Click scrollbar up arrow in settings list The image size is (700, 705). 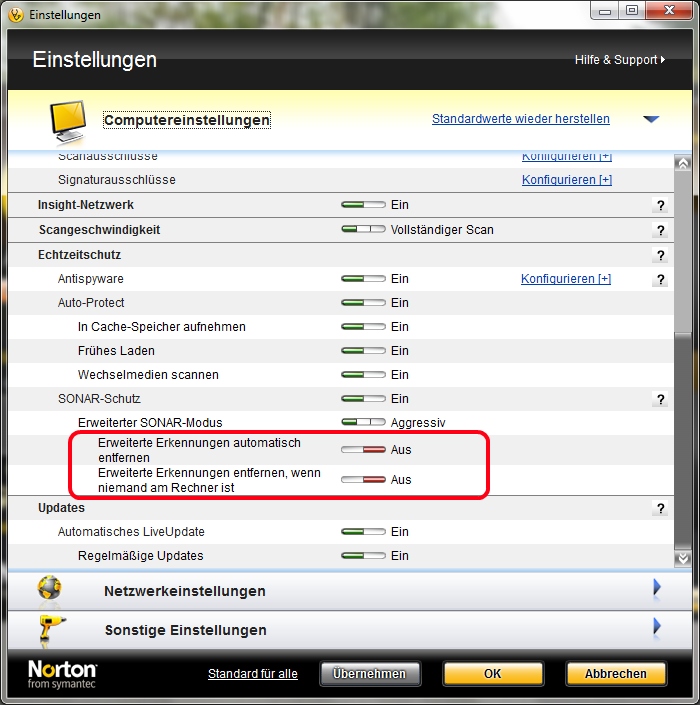[683, 163]
